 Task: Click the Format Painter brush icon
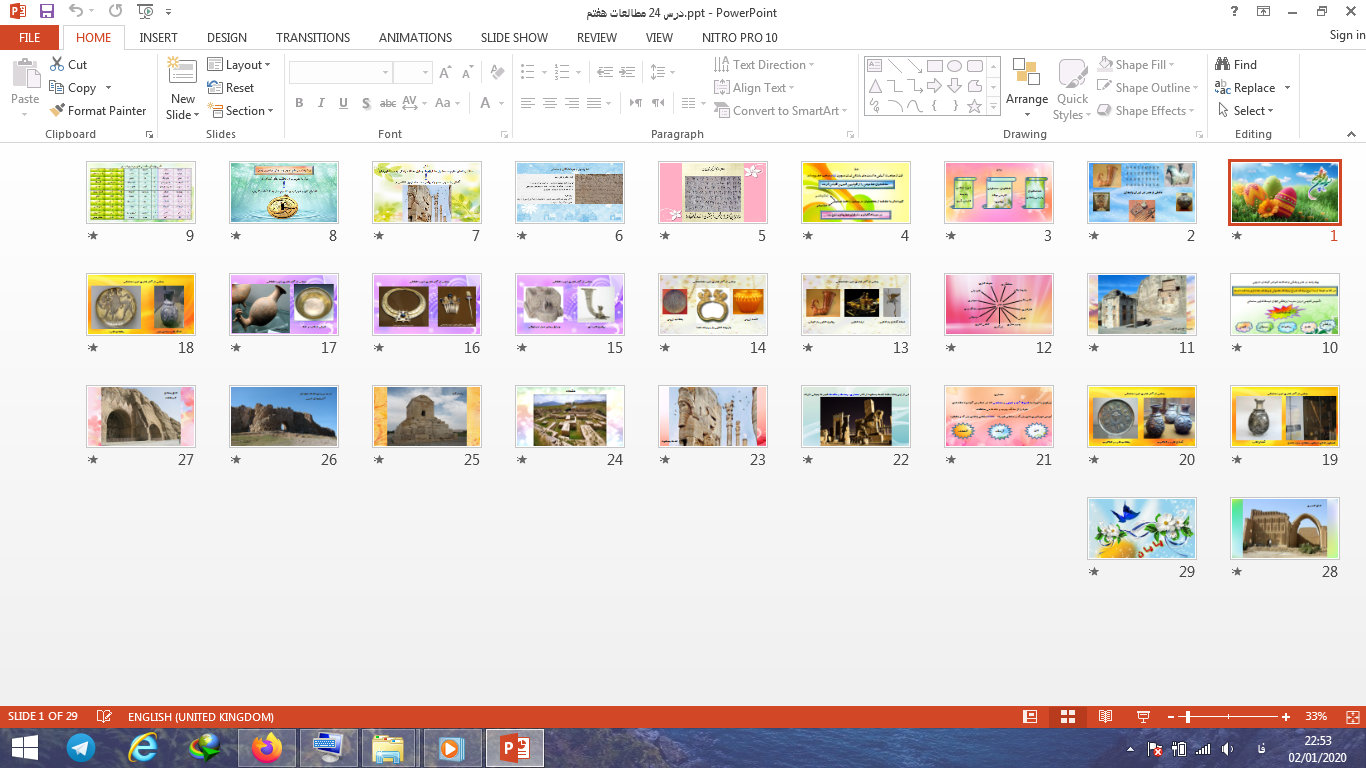[x=57, y=111]
